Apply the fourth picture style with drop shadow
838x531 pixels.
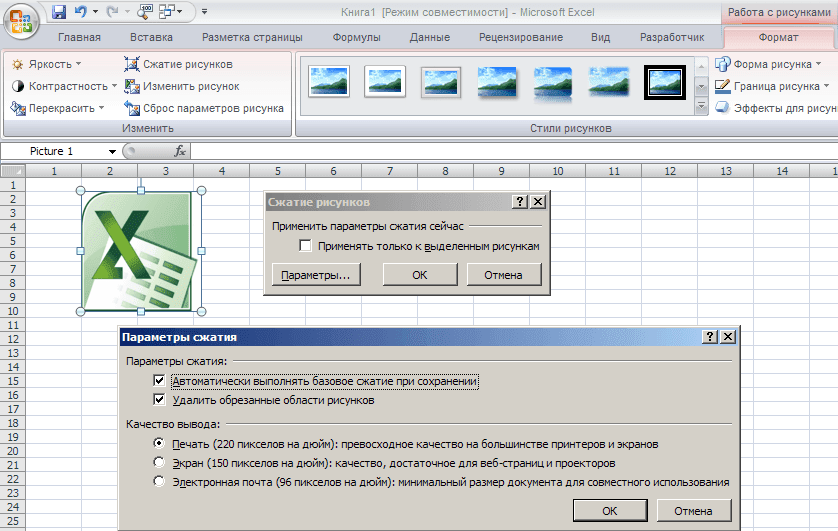(x=497, y=82)
